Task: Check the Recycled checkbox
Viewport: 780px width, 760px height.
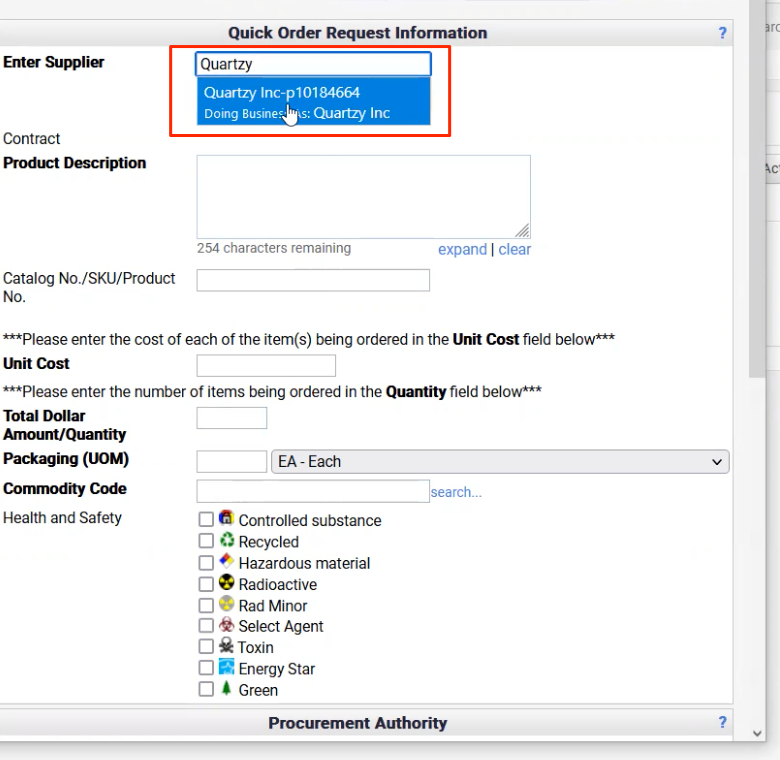Action: pyautogui.click(x=206, y=541)
